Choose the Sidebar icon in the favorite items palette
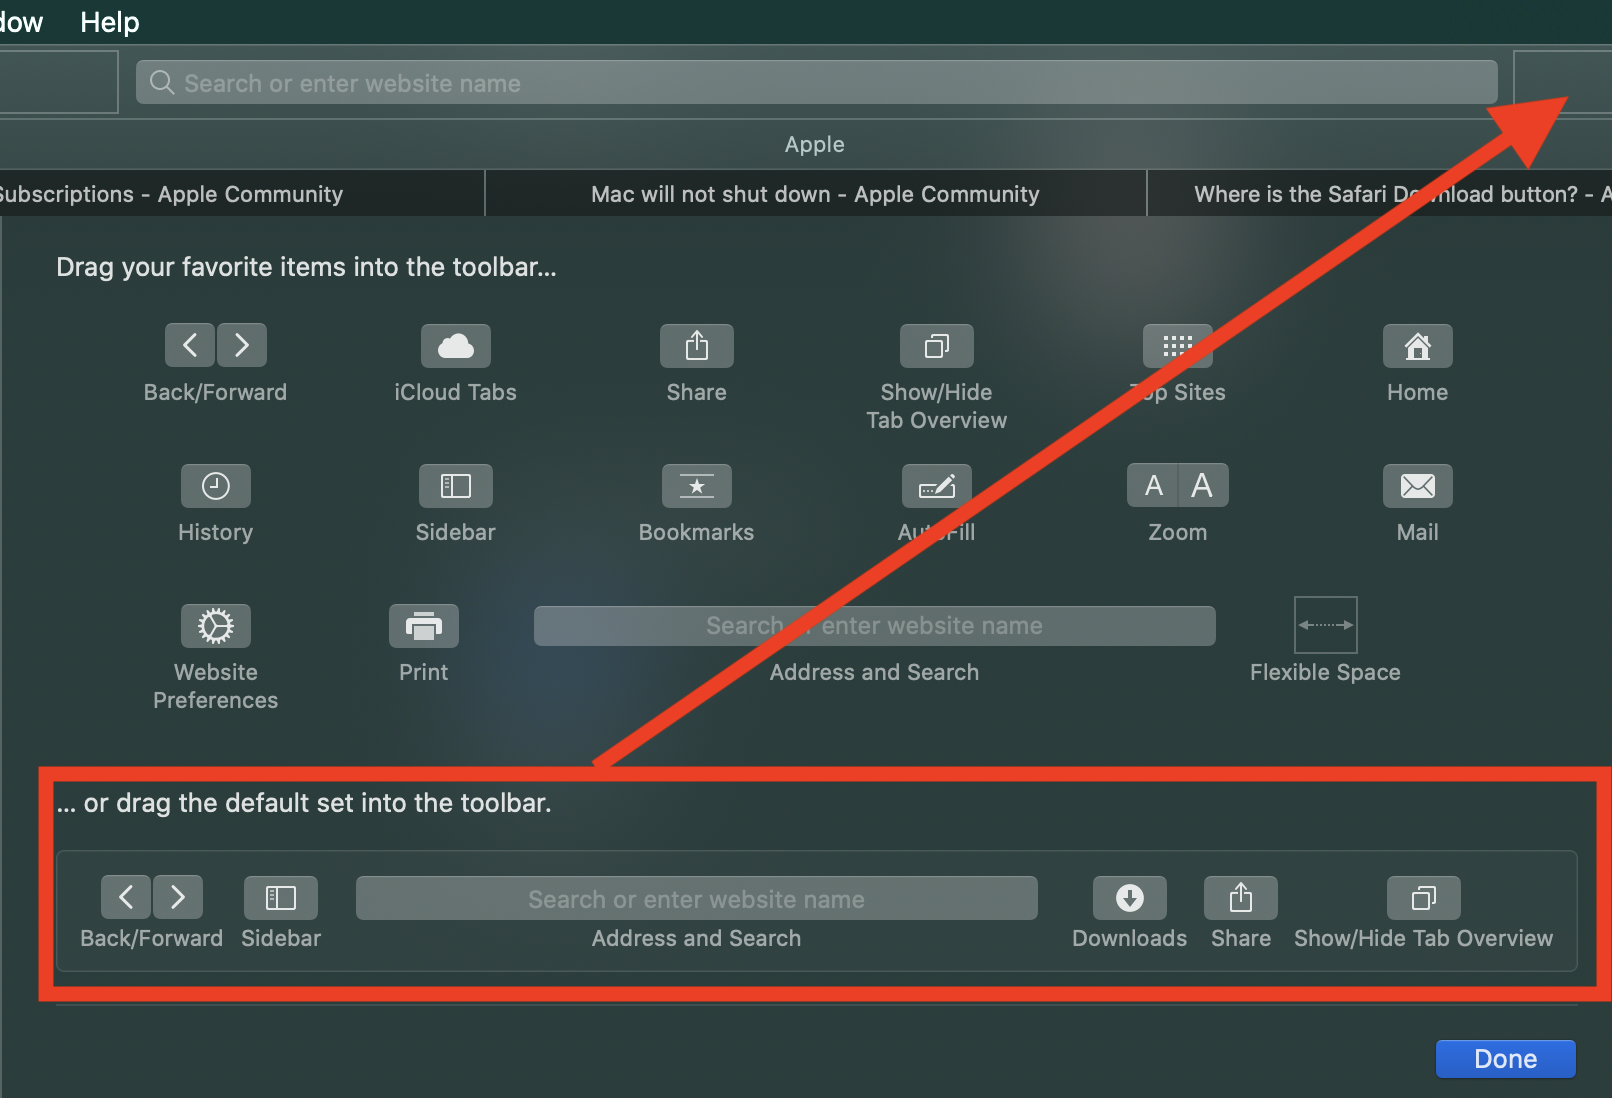 pos(456,486)
